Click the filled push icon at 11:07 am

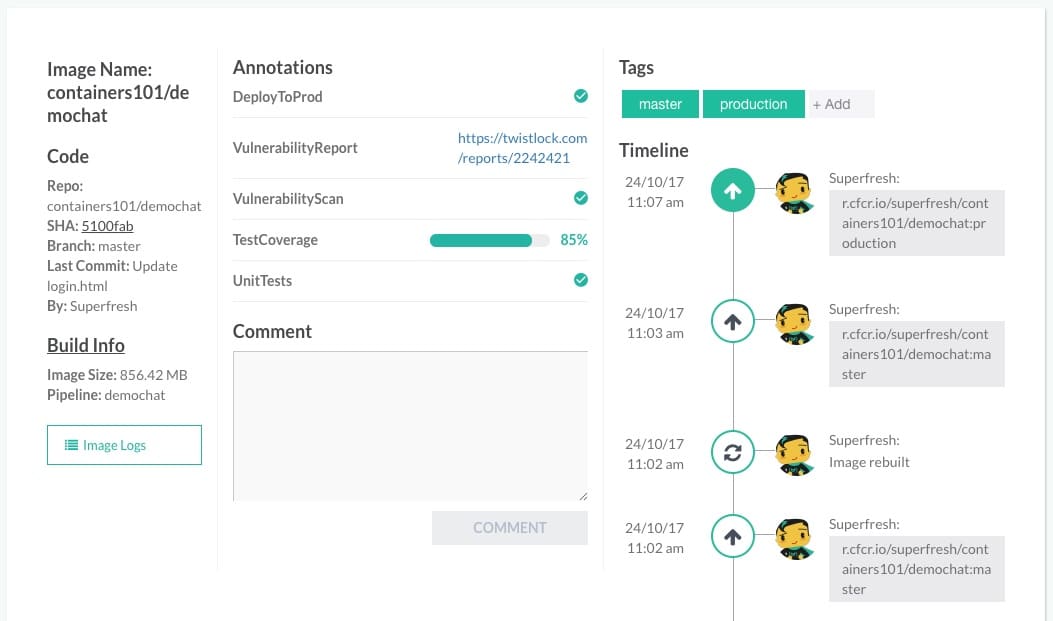tap(732, 192)
